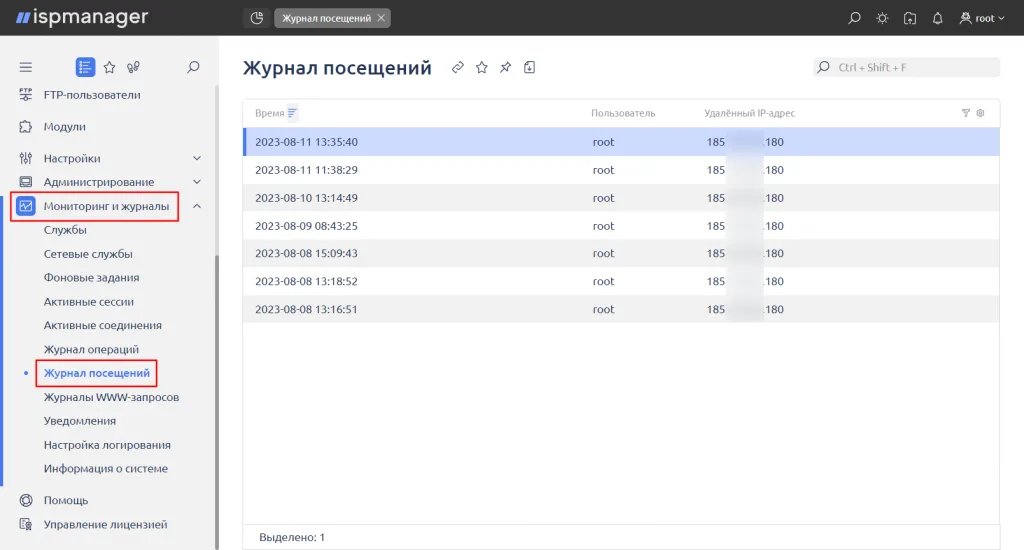Open the notifications bell
The width and height of the screenshot is (1024, 550).
pyautogui.click(x=937, y=18)
